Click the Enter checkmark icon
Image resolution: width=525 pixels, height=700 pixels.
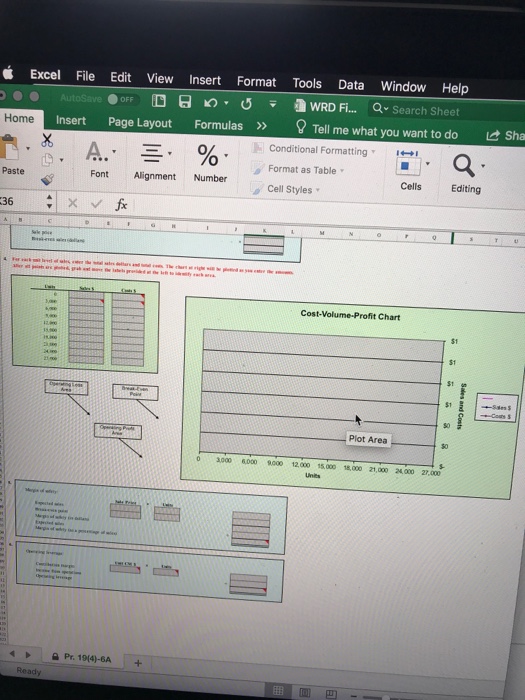pyautogui.click(x=96, y=204)
